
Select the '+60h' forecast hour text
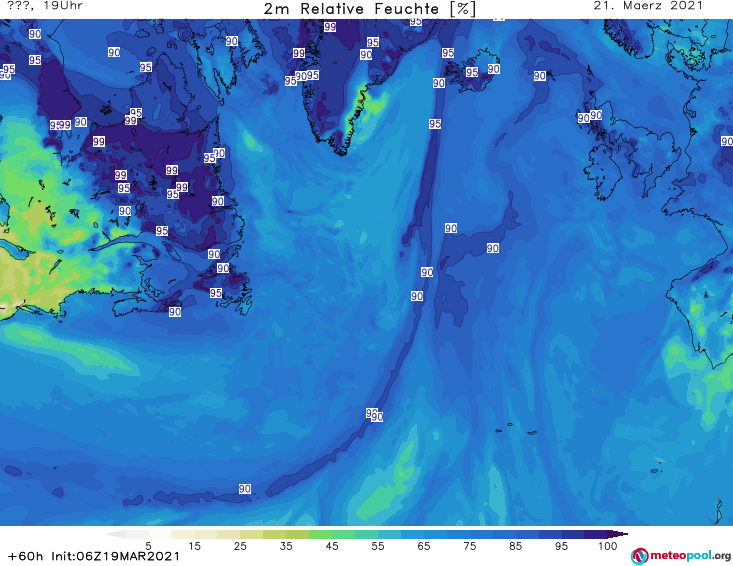pos(25,556)
